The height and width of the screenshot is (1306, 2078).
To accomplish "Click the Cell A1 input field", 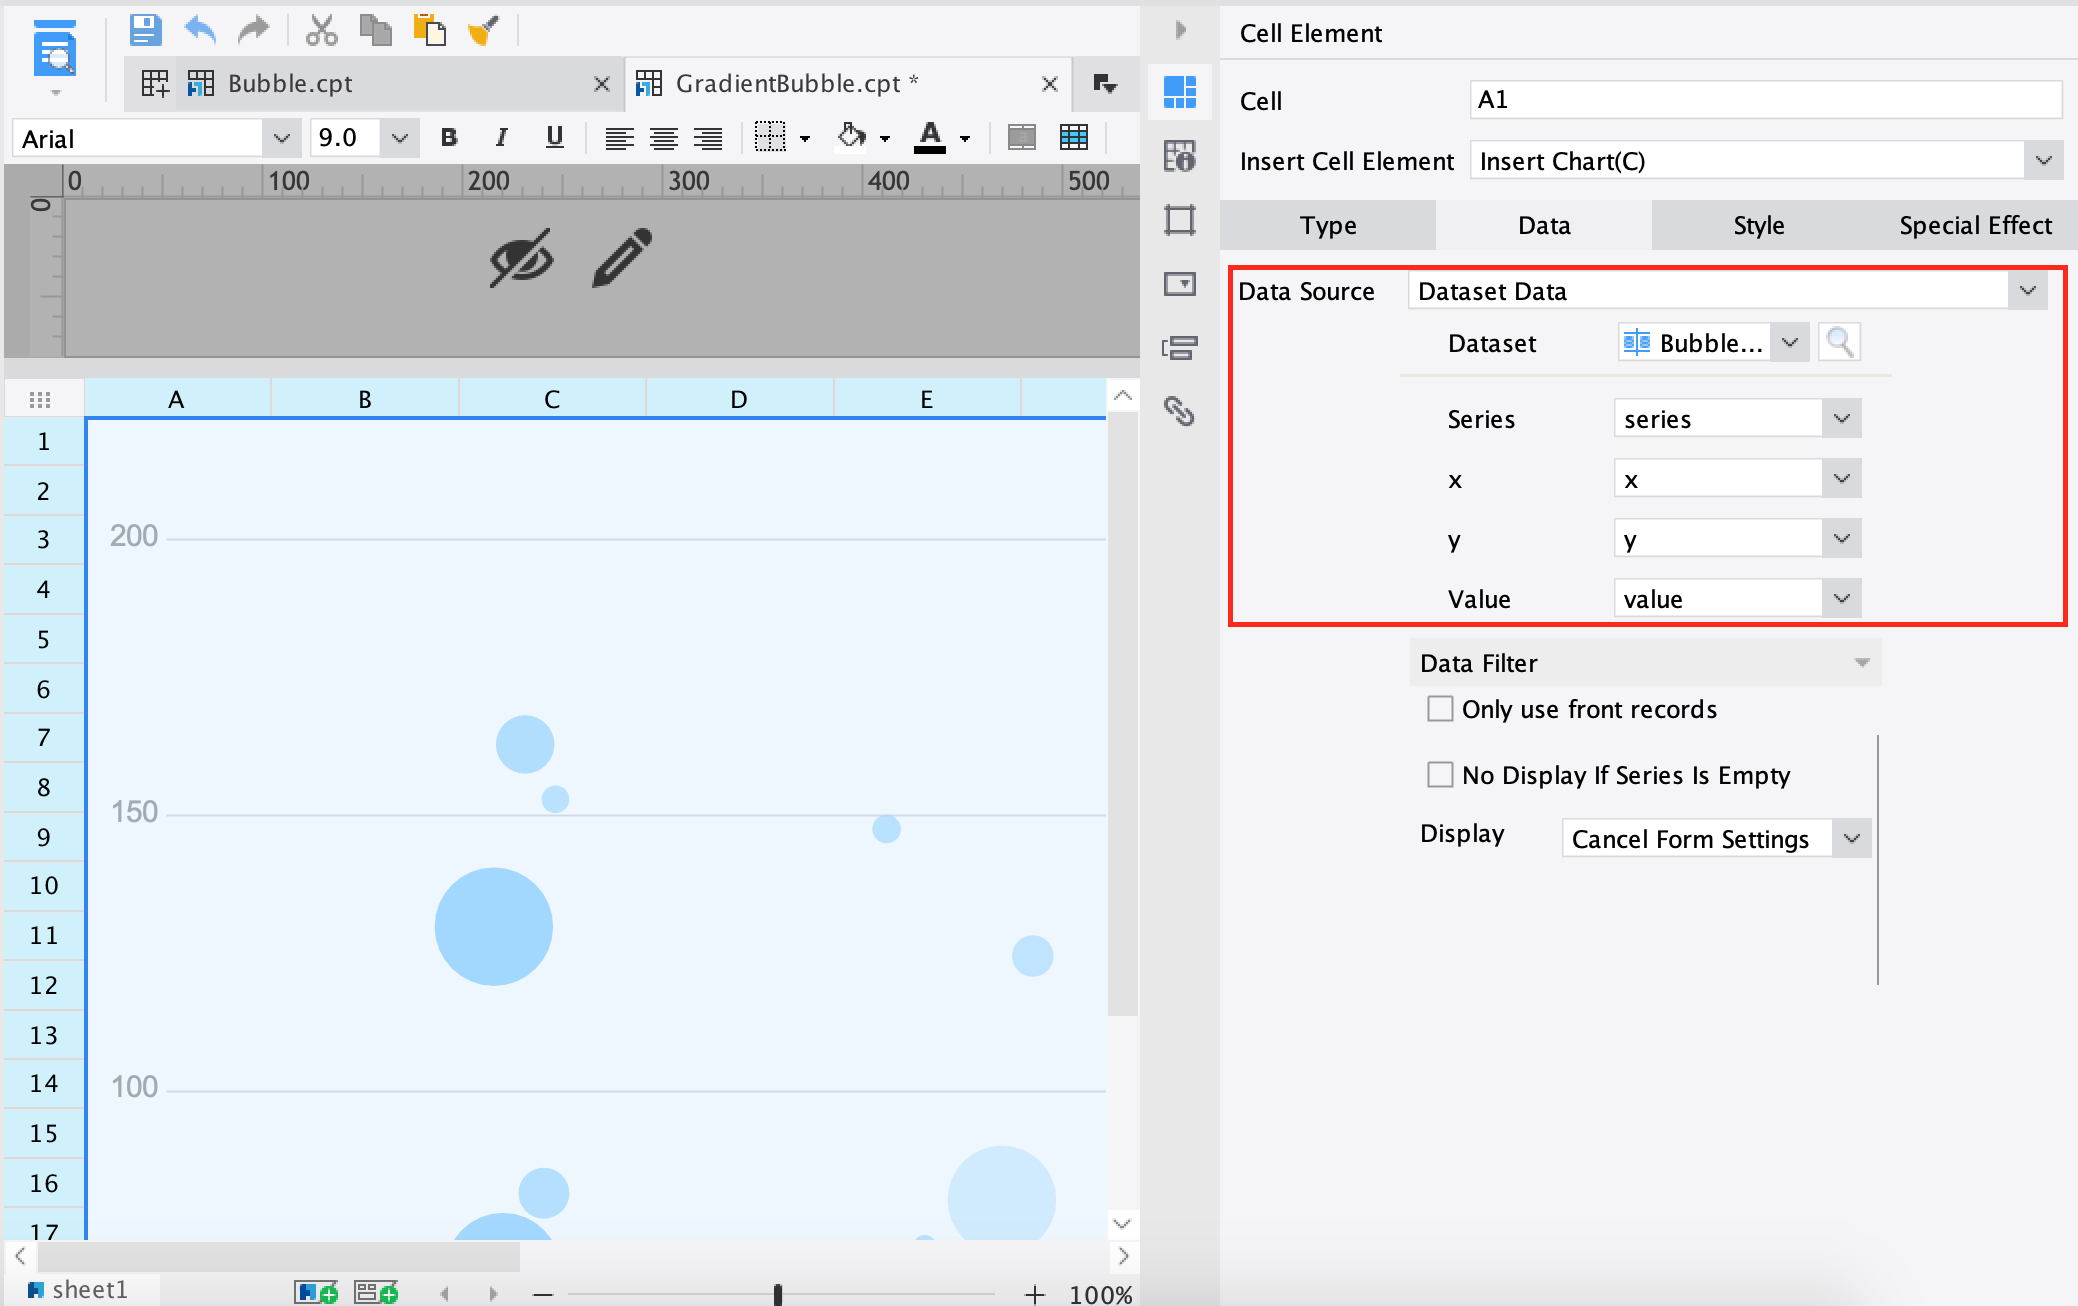I will [1765, 100].
